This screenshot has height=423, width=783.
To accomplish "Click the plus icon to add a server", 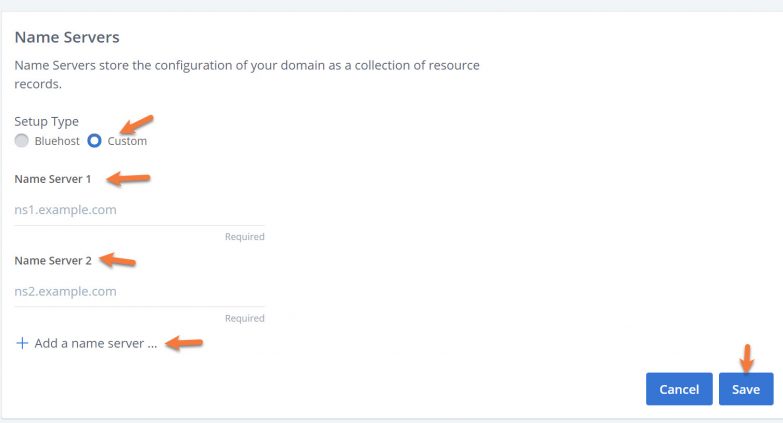I will pyautogui.click(x=22, y=343).
